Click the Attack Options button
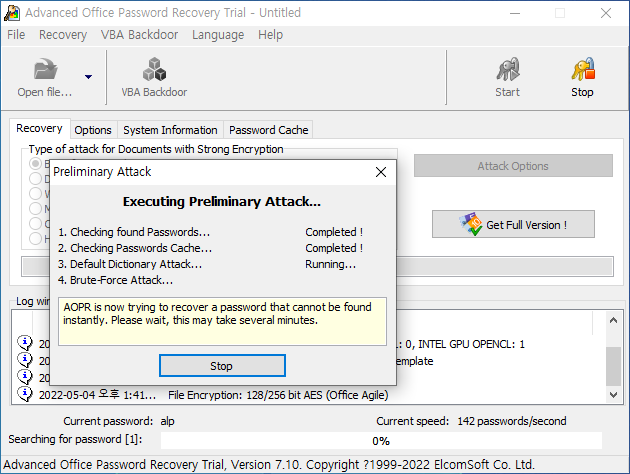The image size is (630, 474). click(x=512, y=166)
